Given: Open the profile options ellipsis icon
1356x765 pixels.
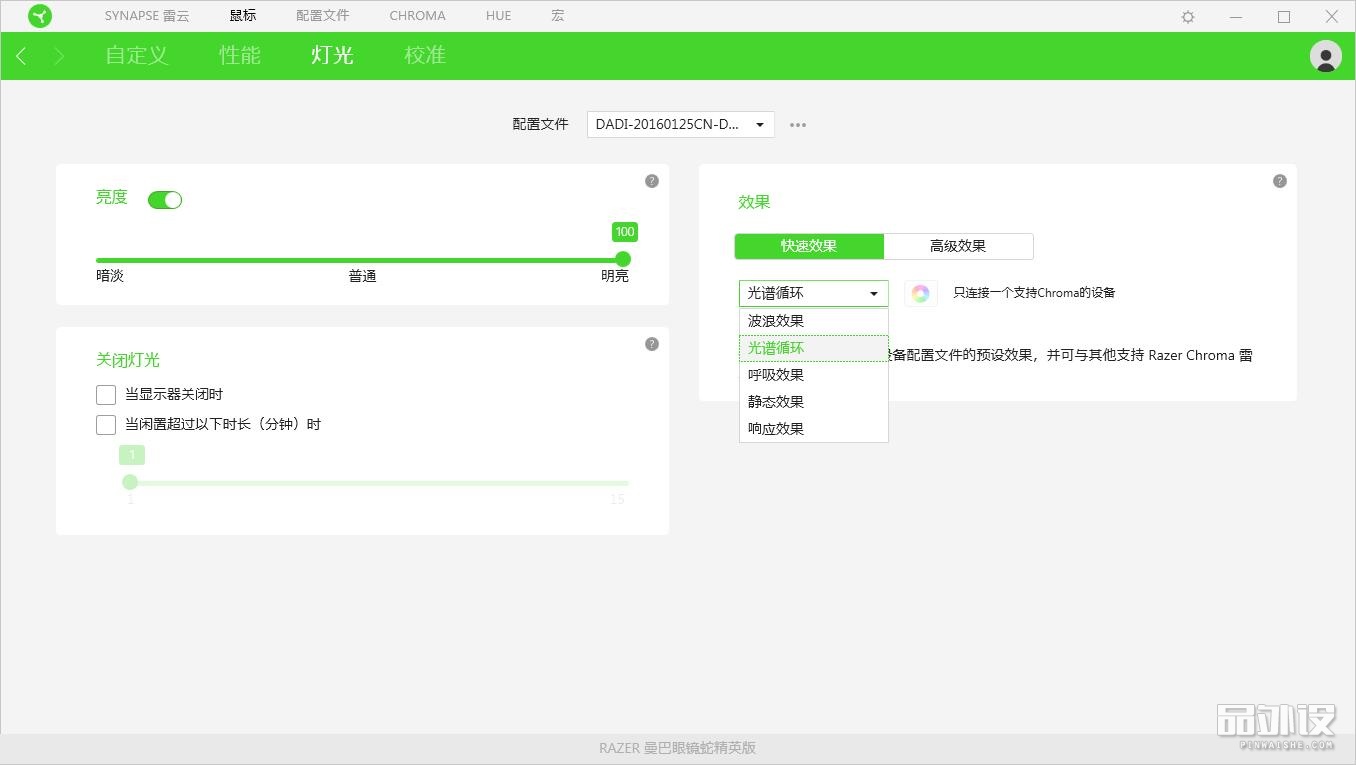Looking at the screenshot, I should click(797, 124).
